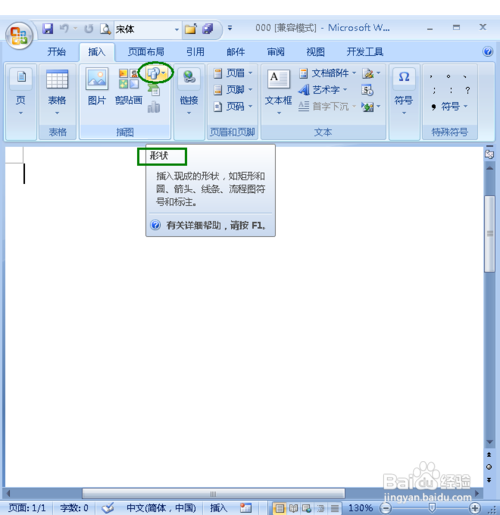Save the document with the floppy icon
This screenshot has width=500, height=515.
[48, 29]
